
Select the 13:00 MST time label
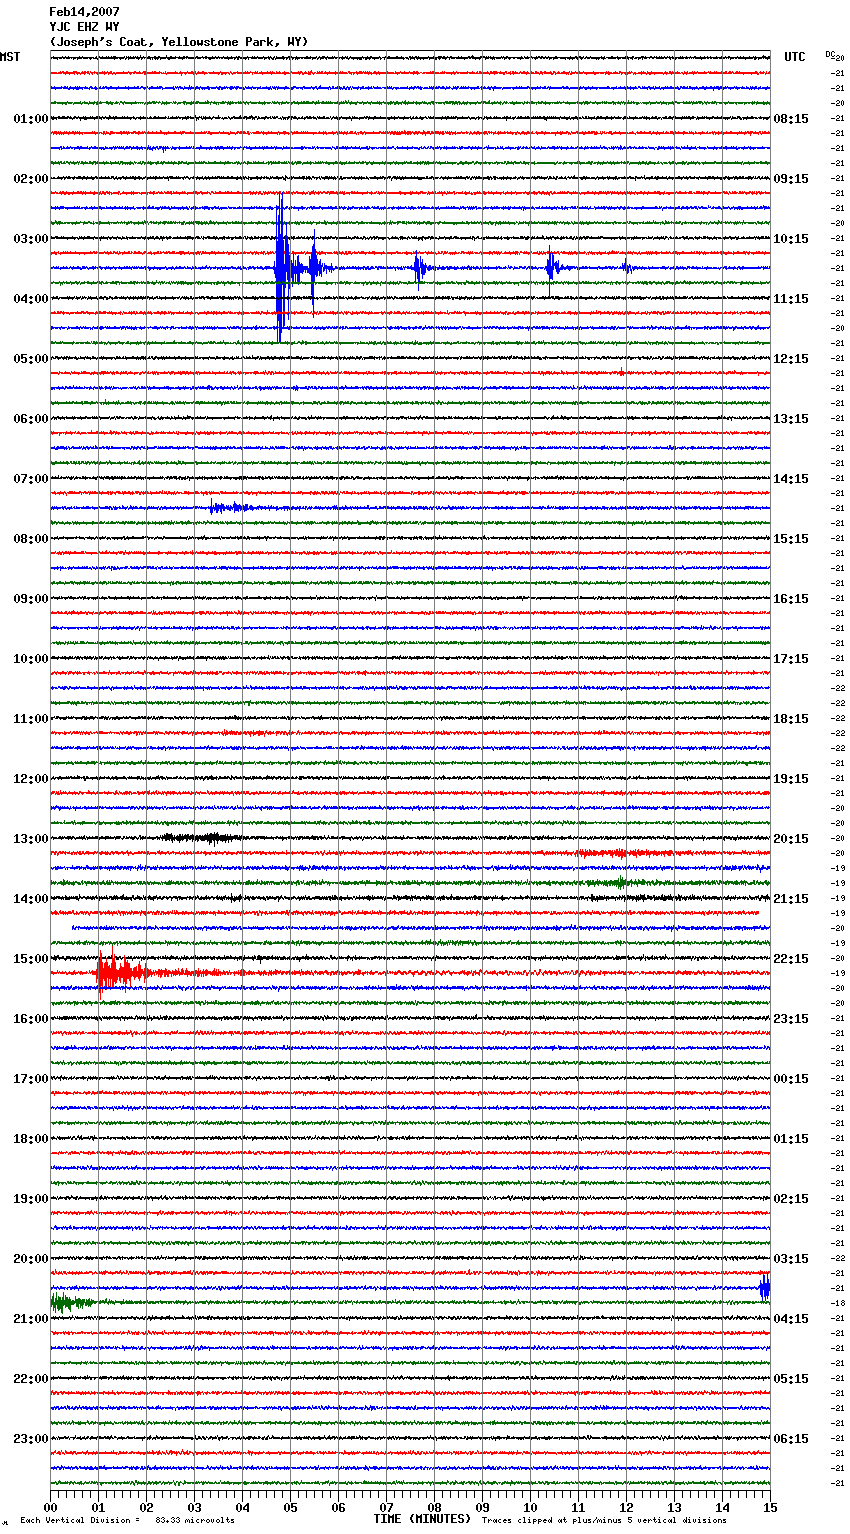click(x=30, y=839)
